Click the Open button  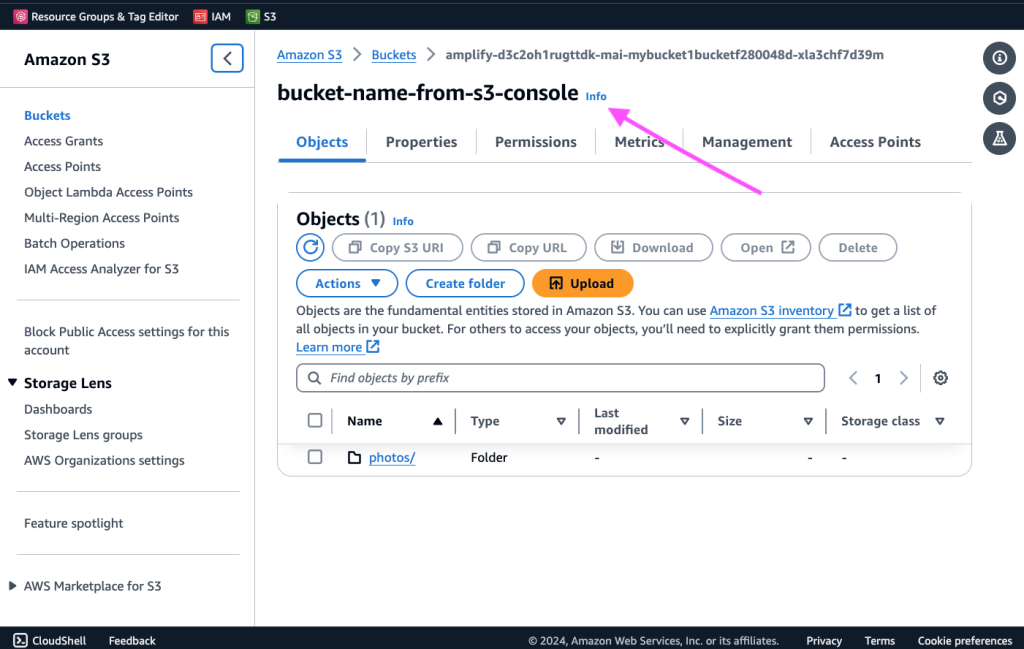point(765,247)
